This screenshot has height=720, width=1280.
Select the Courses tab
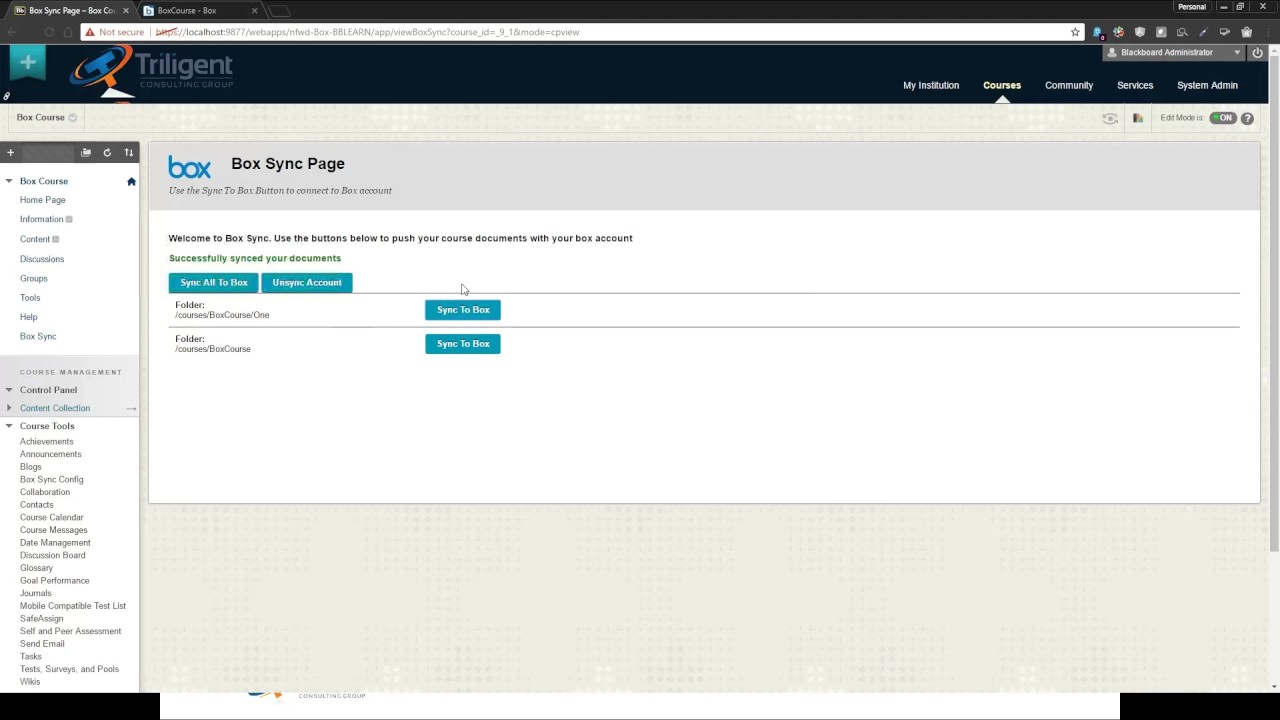[1002, 85]
